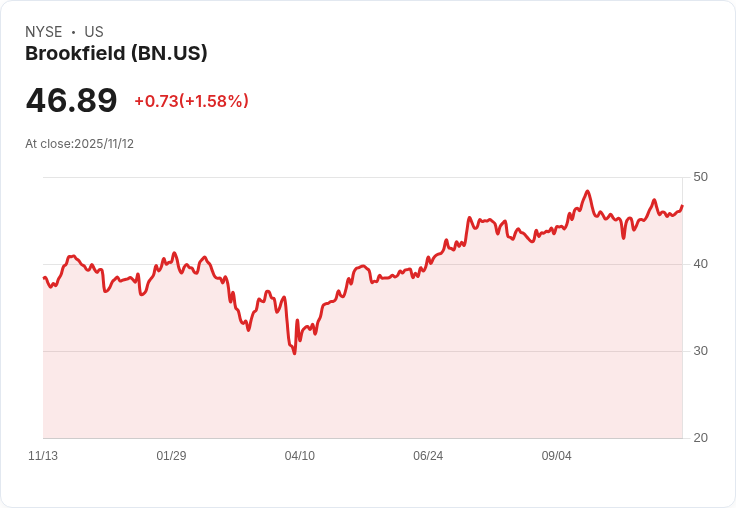
Task: Click the 20 value on the price axis
Action: click(700, 438)
